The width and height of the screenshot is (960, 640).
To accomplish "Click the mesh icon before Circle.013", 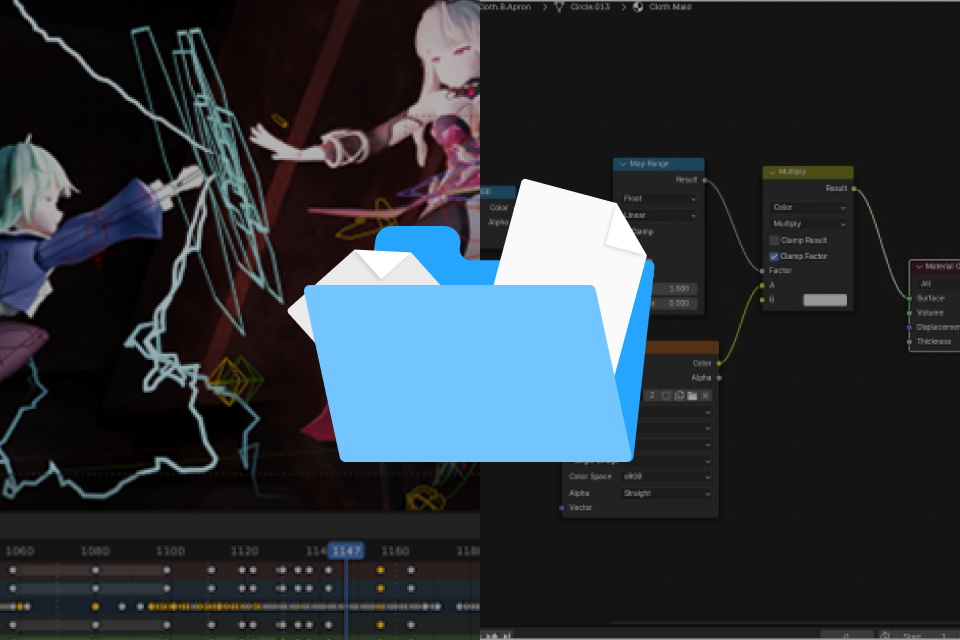I will tap(559, 7).
